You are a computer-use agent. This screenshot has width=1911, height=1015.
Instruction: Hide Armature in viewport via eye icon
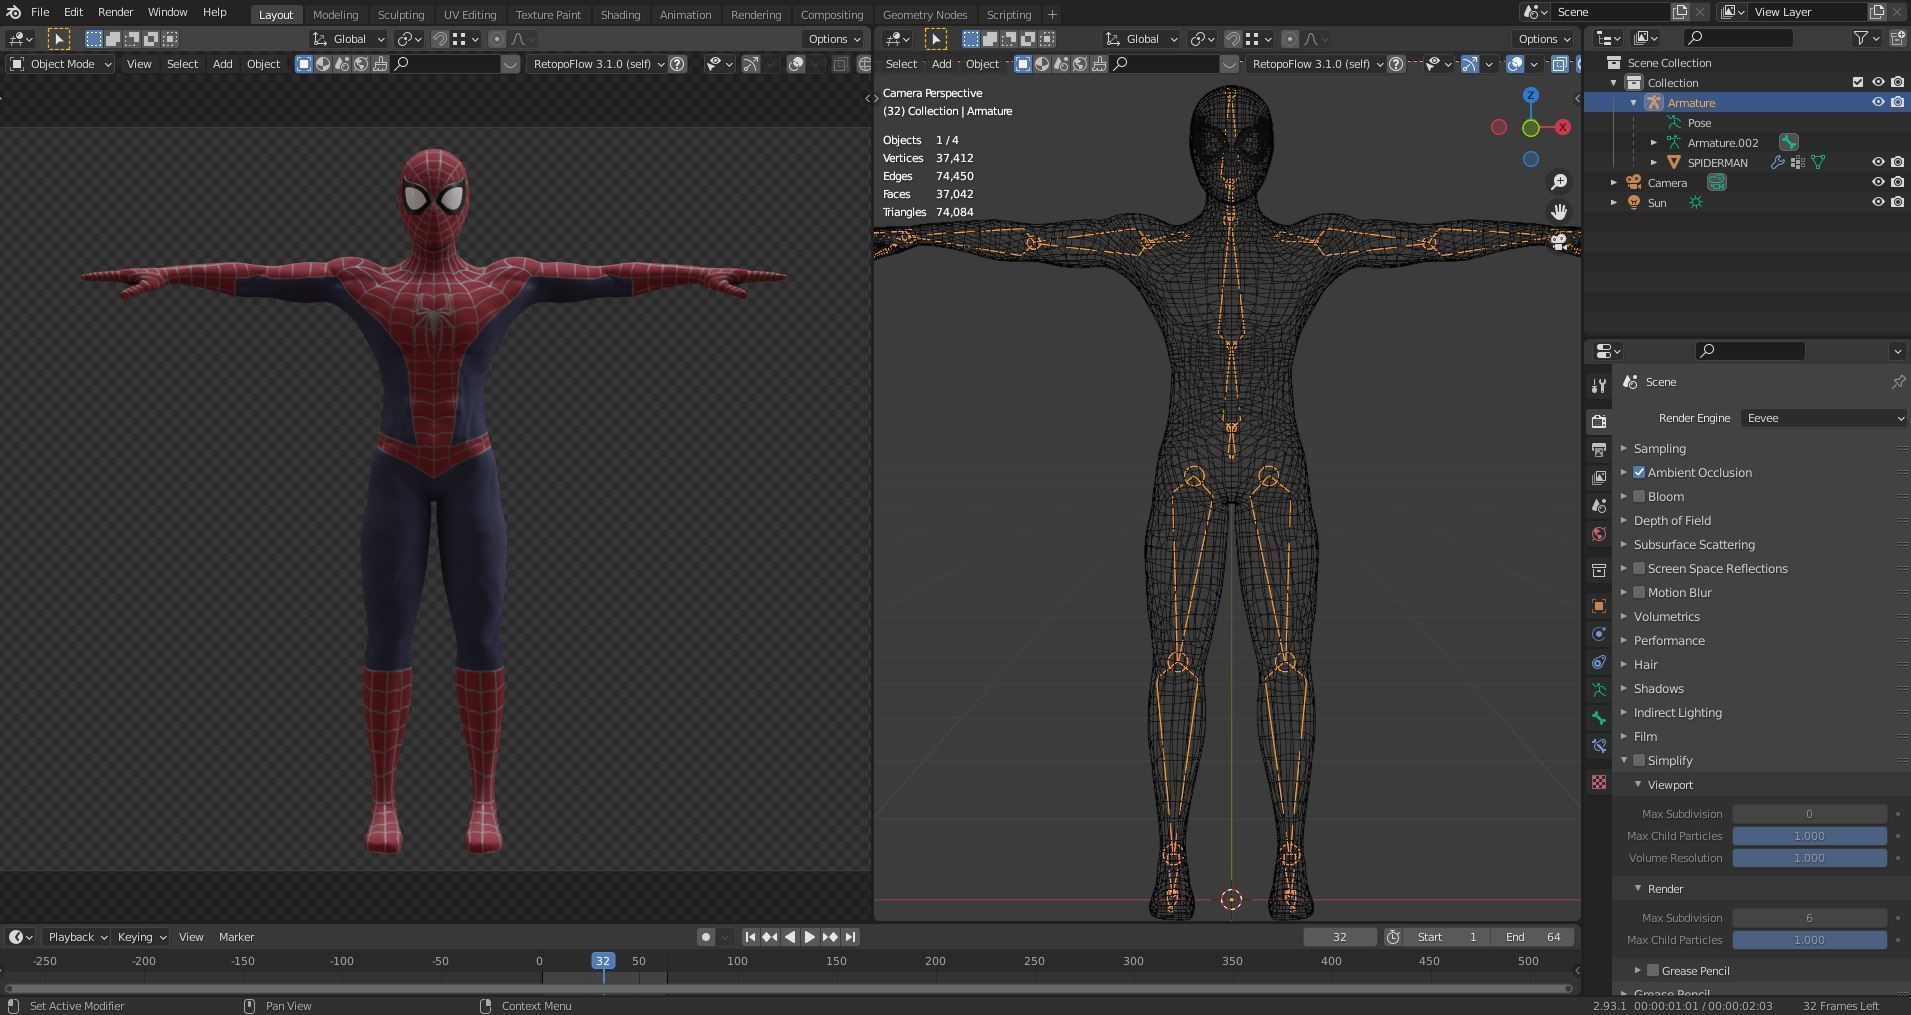click(1878, 102)
